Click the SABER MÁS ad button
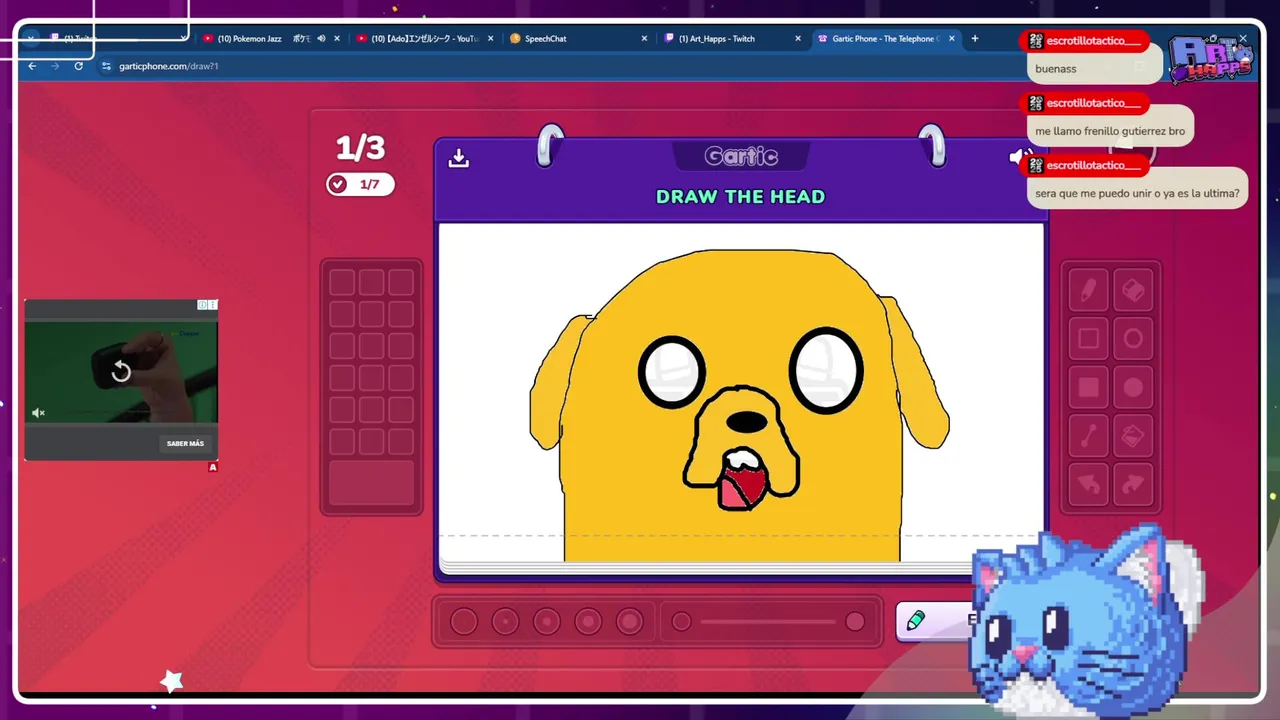 coord(185,443)
